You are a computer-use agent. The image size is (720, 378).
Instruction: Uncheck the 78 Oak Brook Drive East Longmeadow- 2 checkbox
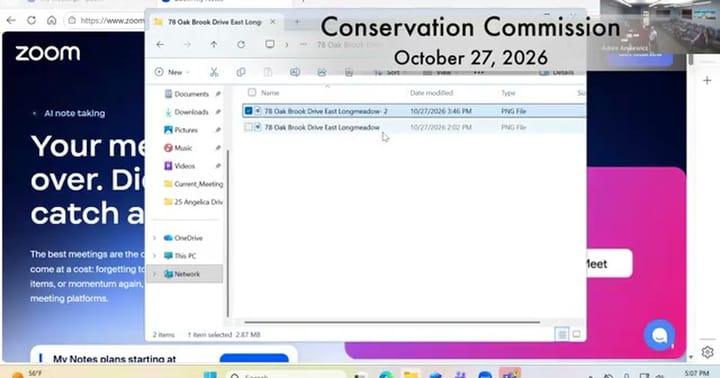(248, 111)
